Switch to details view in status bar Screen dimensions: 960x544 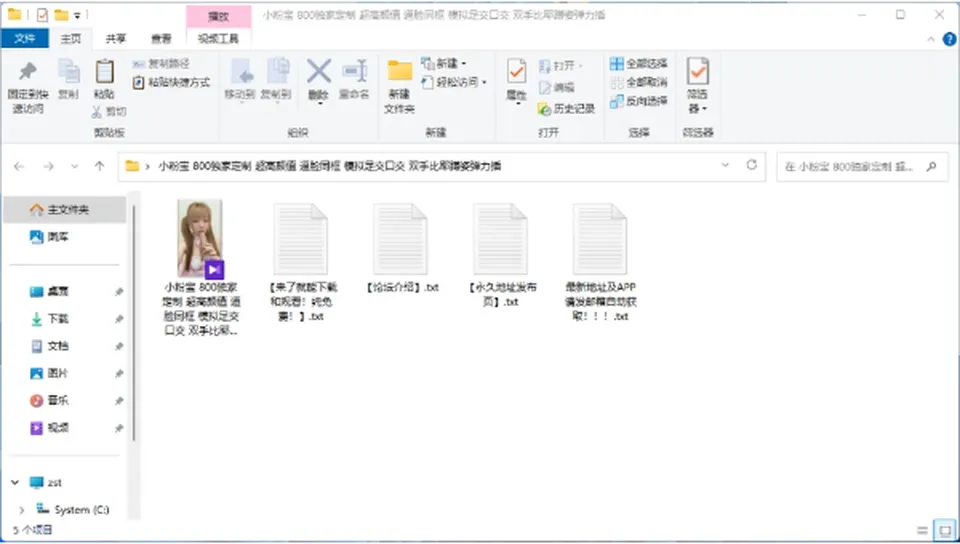click(922, 531)
